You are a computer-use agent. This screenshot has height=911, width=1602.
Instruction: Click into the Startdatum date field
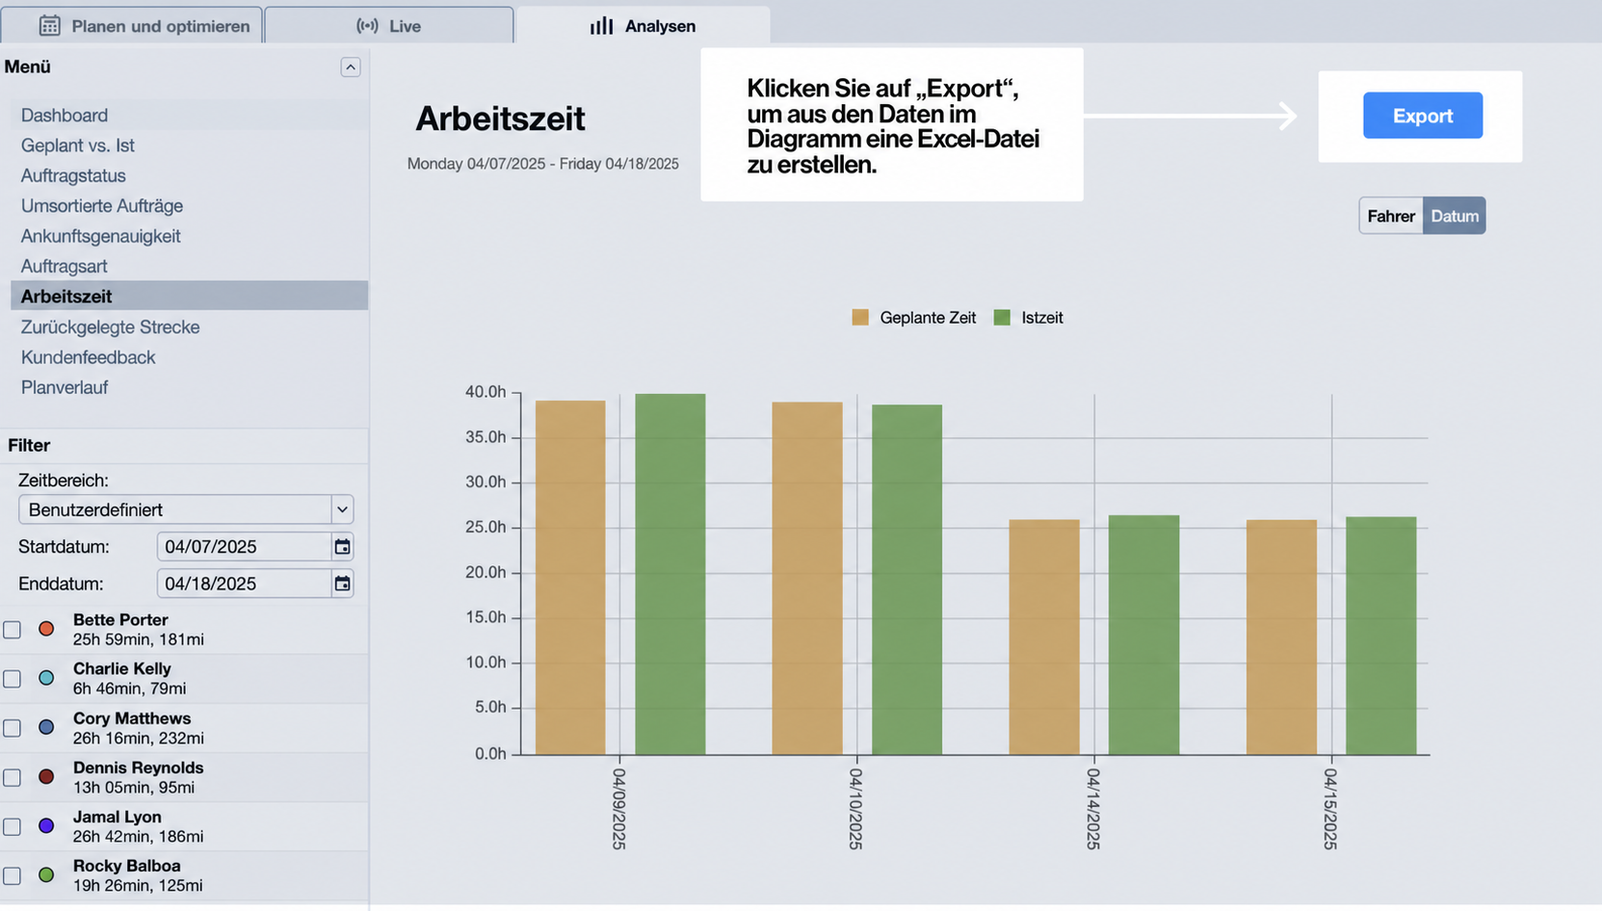click(244, 547)
